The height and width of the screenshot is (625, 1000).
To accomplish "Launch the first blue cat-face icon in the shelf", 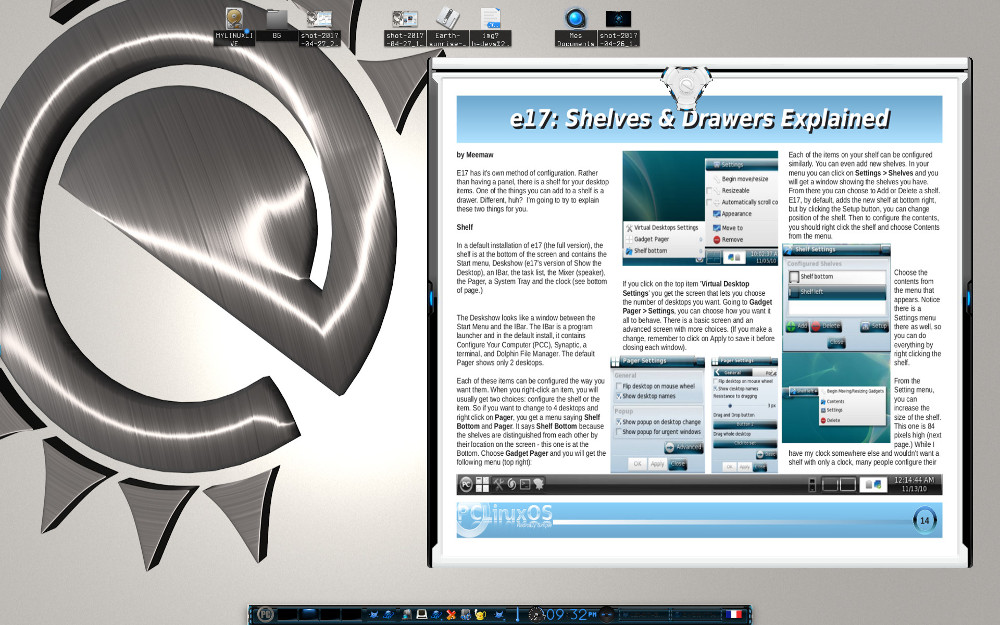I will (x=374, y=615).
